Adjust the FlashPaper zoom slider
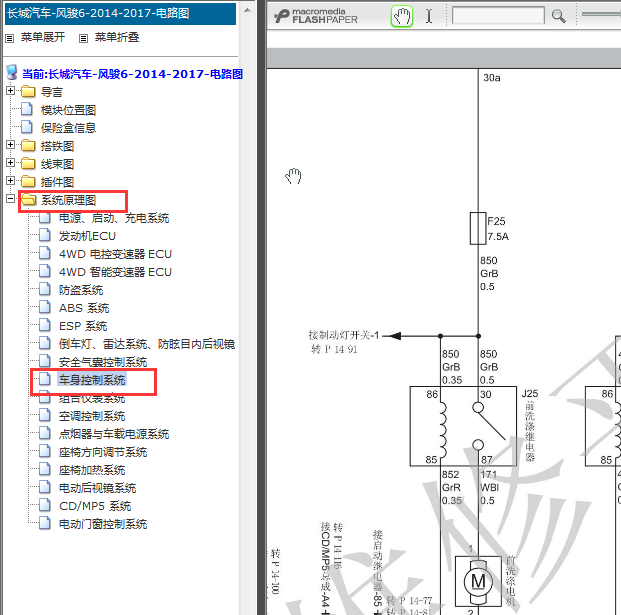The image size is (621, 615). 601,14
